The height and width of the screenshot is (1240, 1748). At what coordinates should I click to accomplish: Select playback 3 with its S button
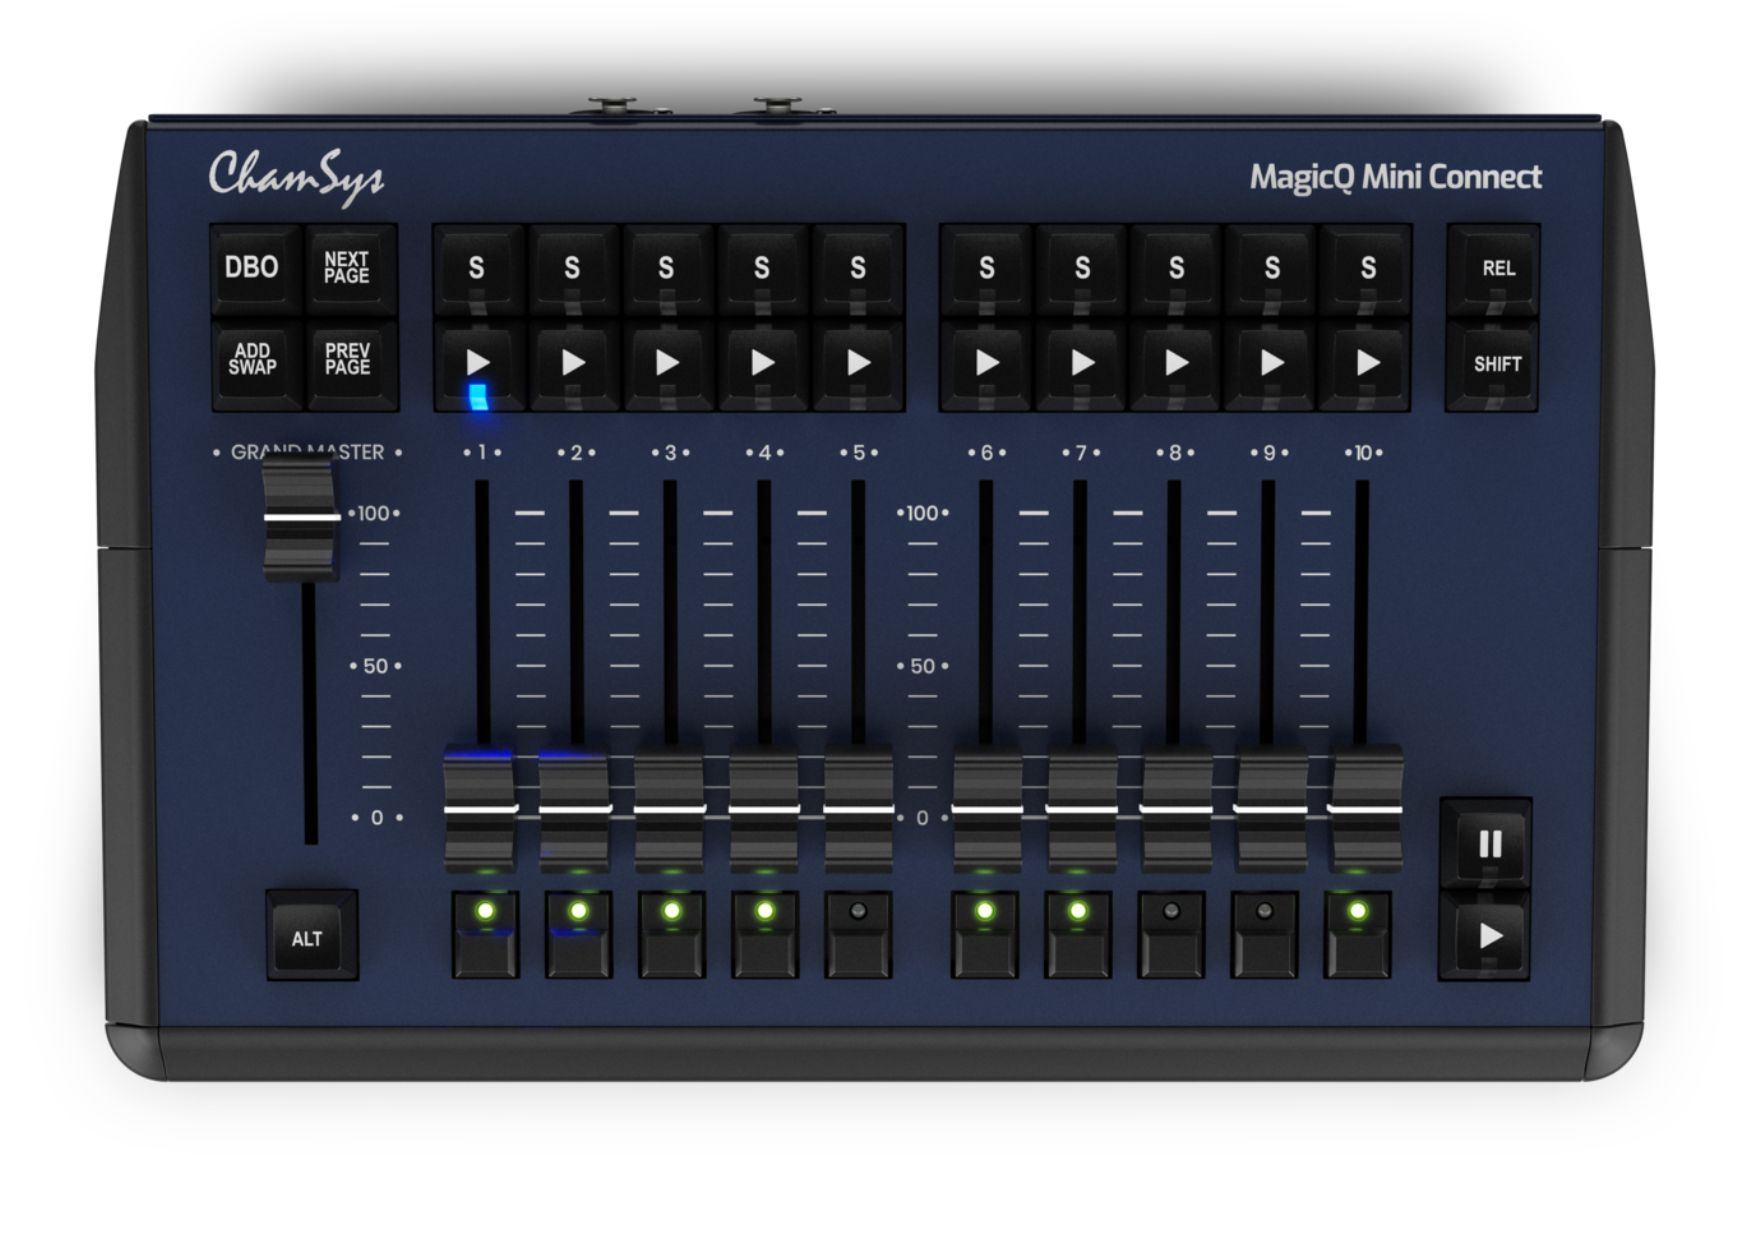(x=668, y=268)
